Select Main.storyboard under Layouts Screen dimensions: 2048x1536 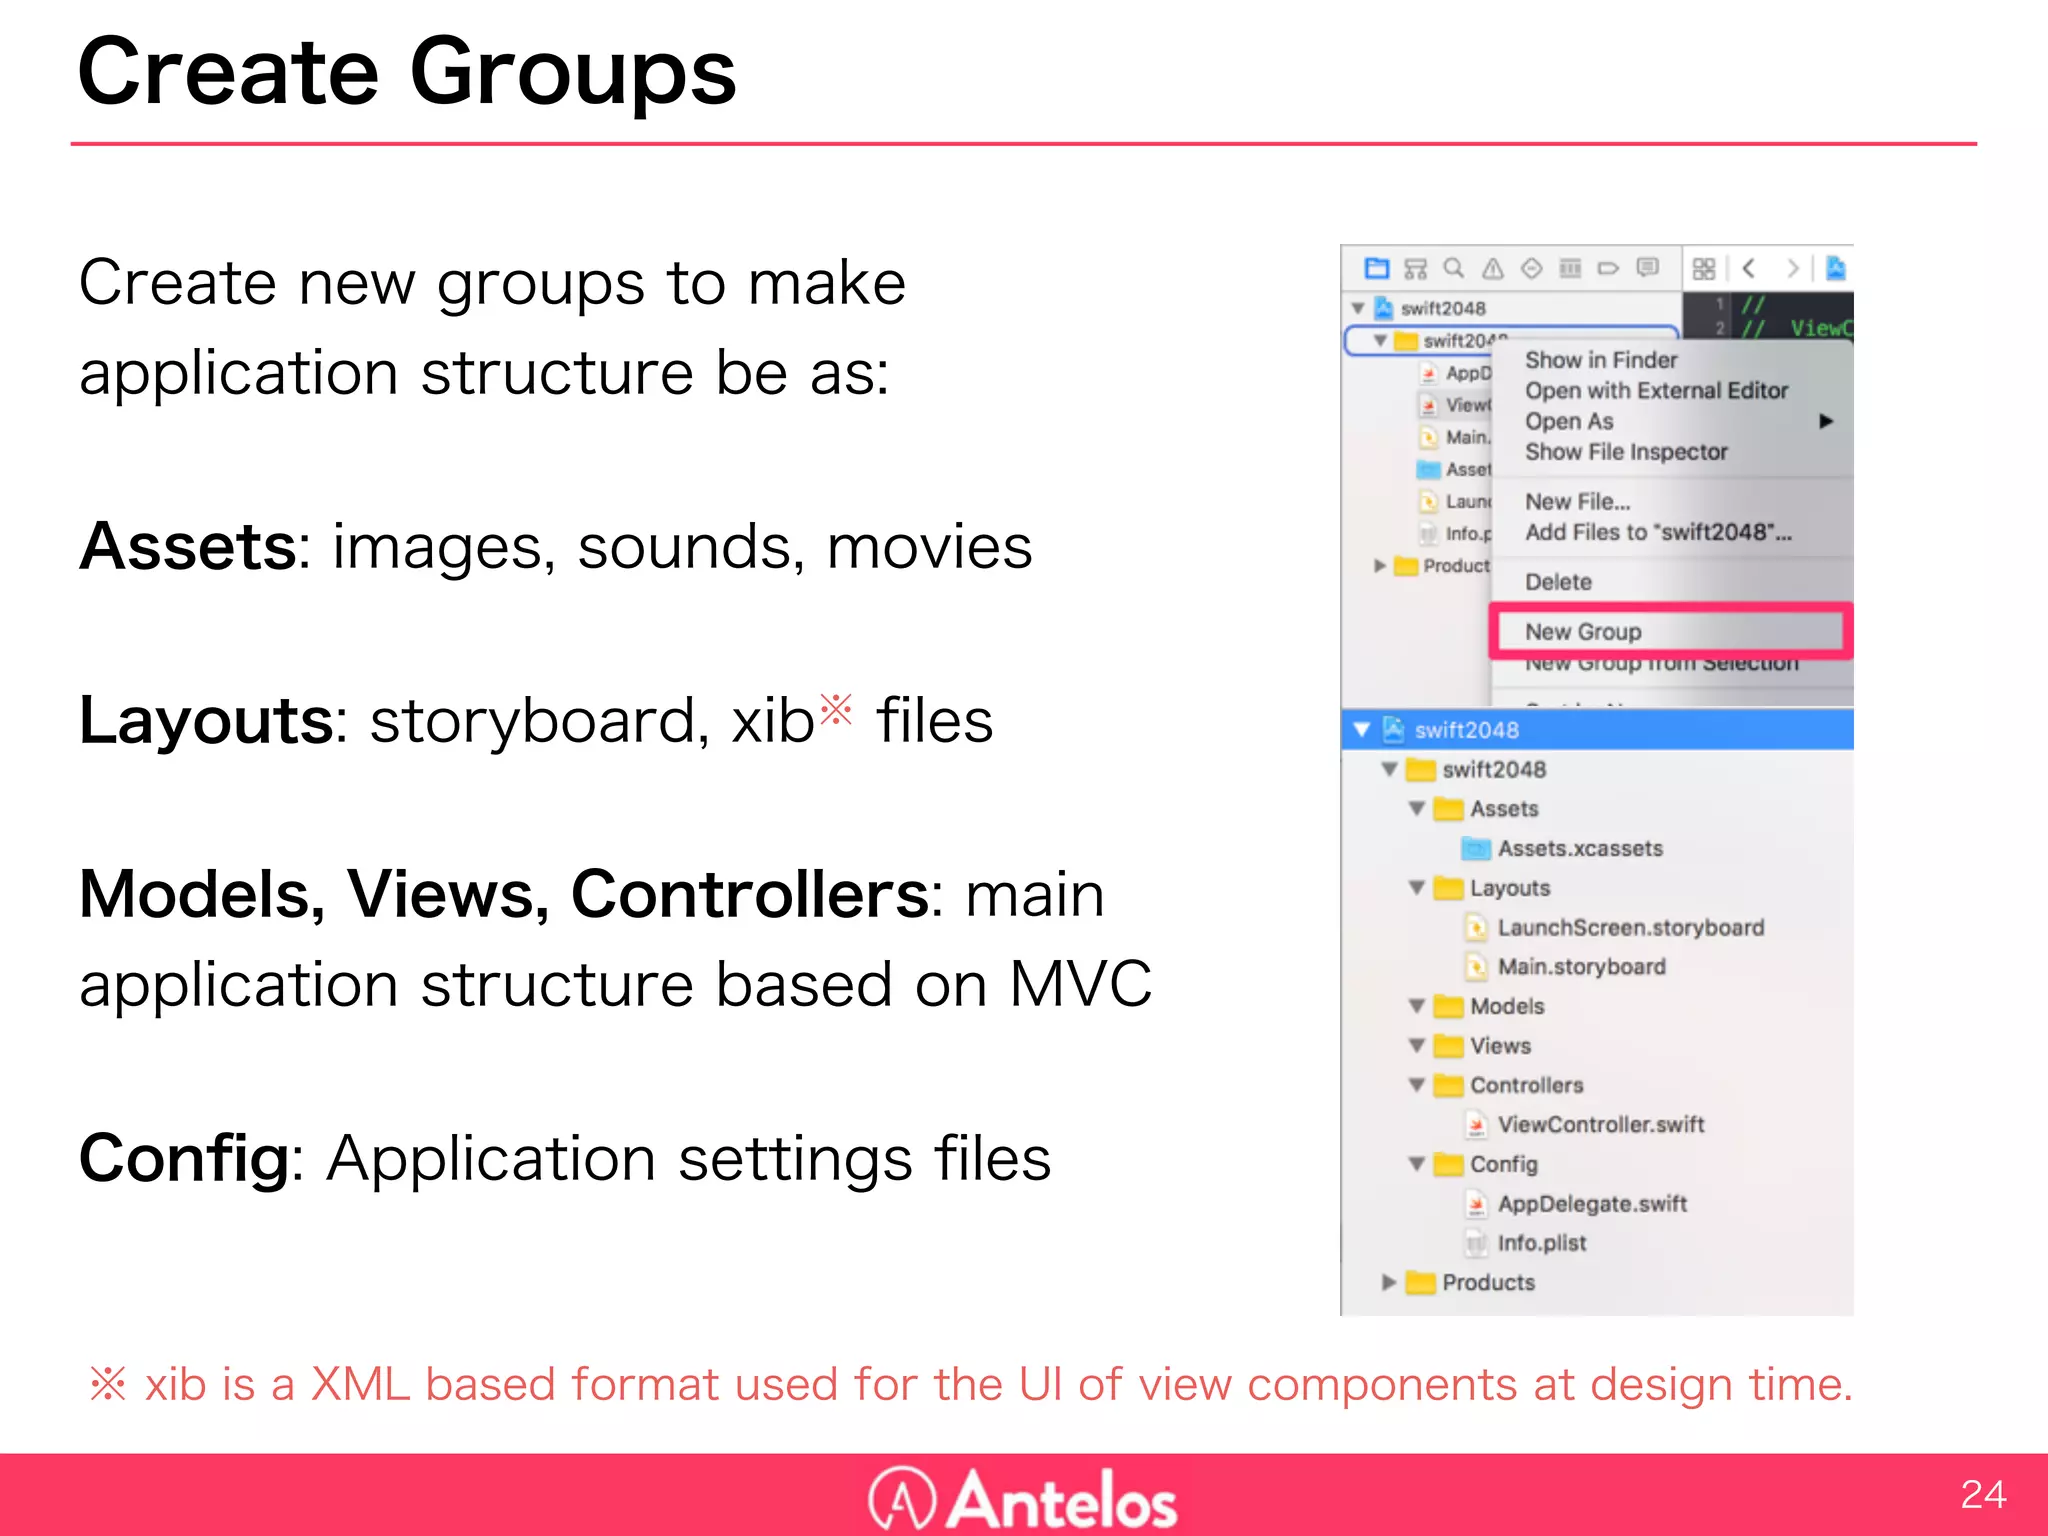click(1581, 967)
